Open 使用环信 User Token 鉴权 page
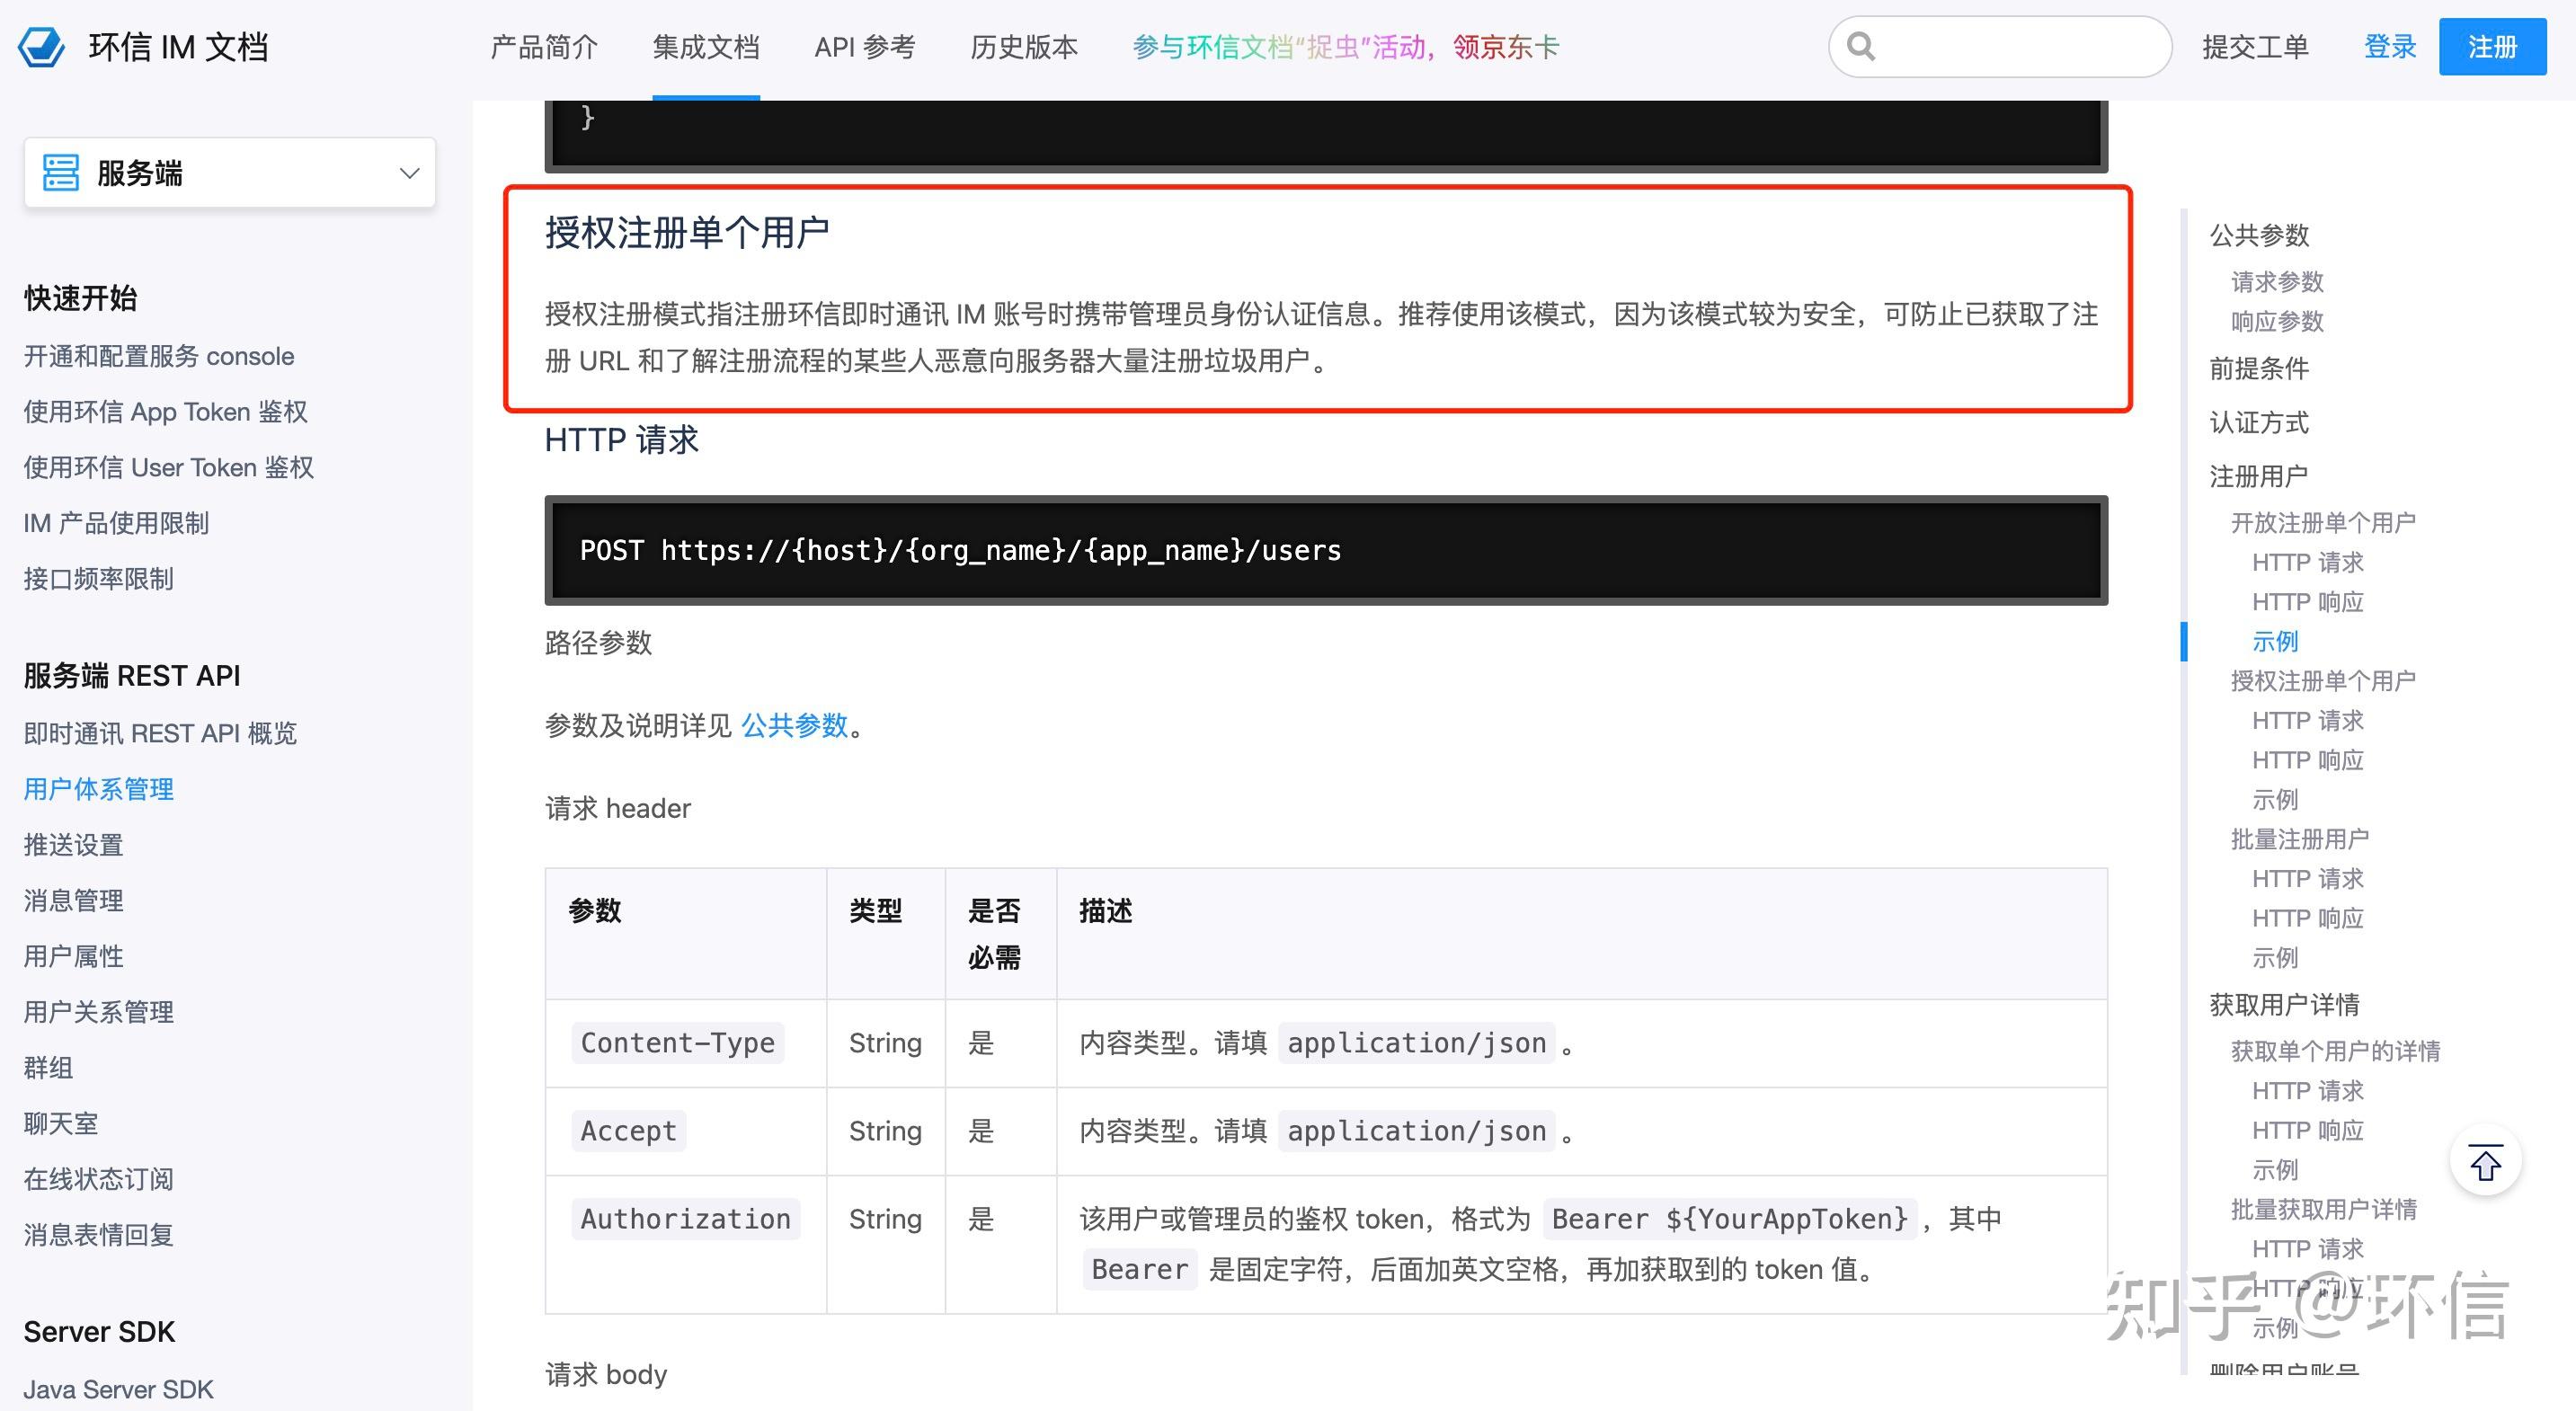Viewport: 2576px width, 1411px height. coord(169,467)
